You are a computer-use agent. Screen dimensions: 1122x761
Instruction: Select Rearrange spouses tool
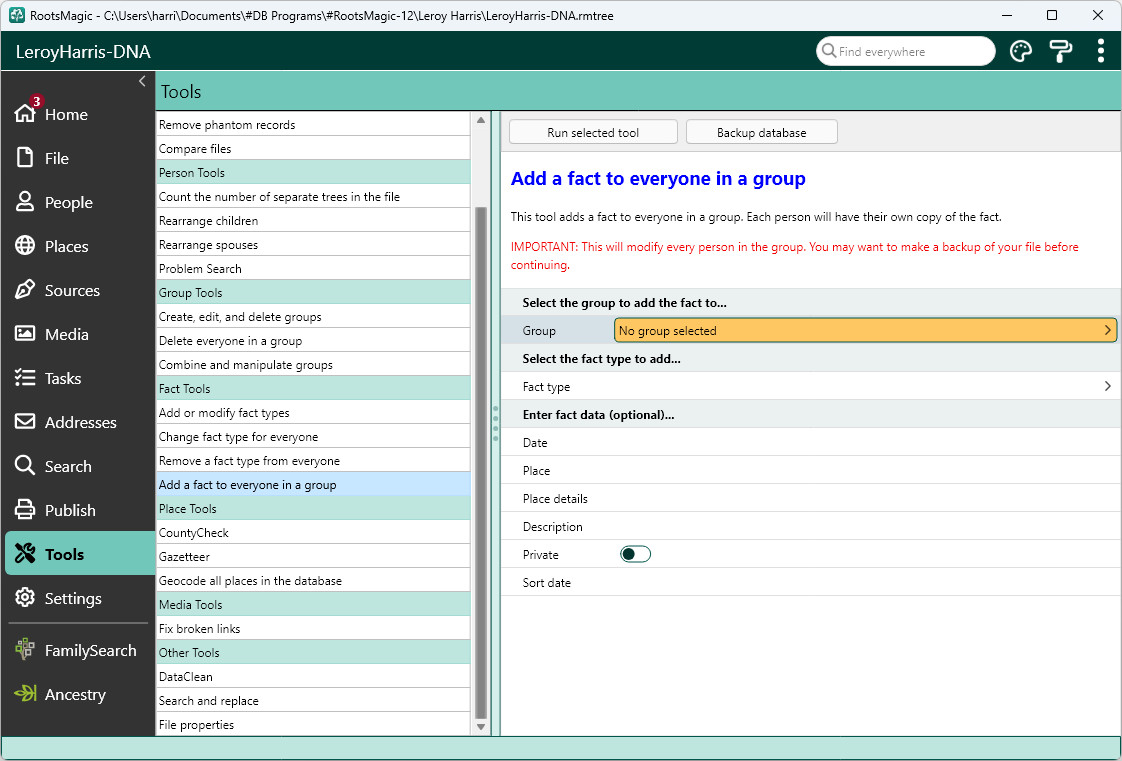[x=313, y=244]
